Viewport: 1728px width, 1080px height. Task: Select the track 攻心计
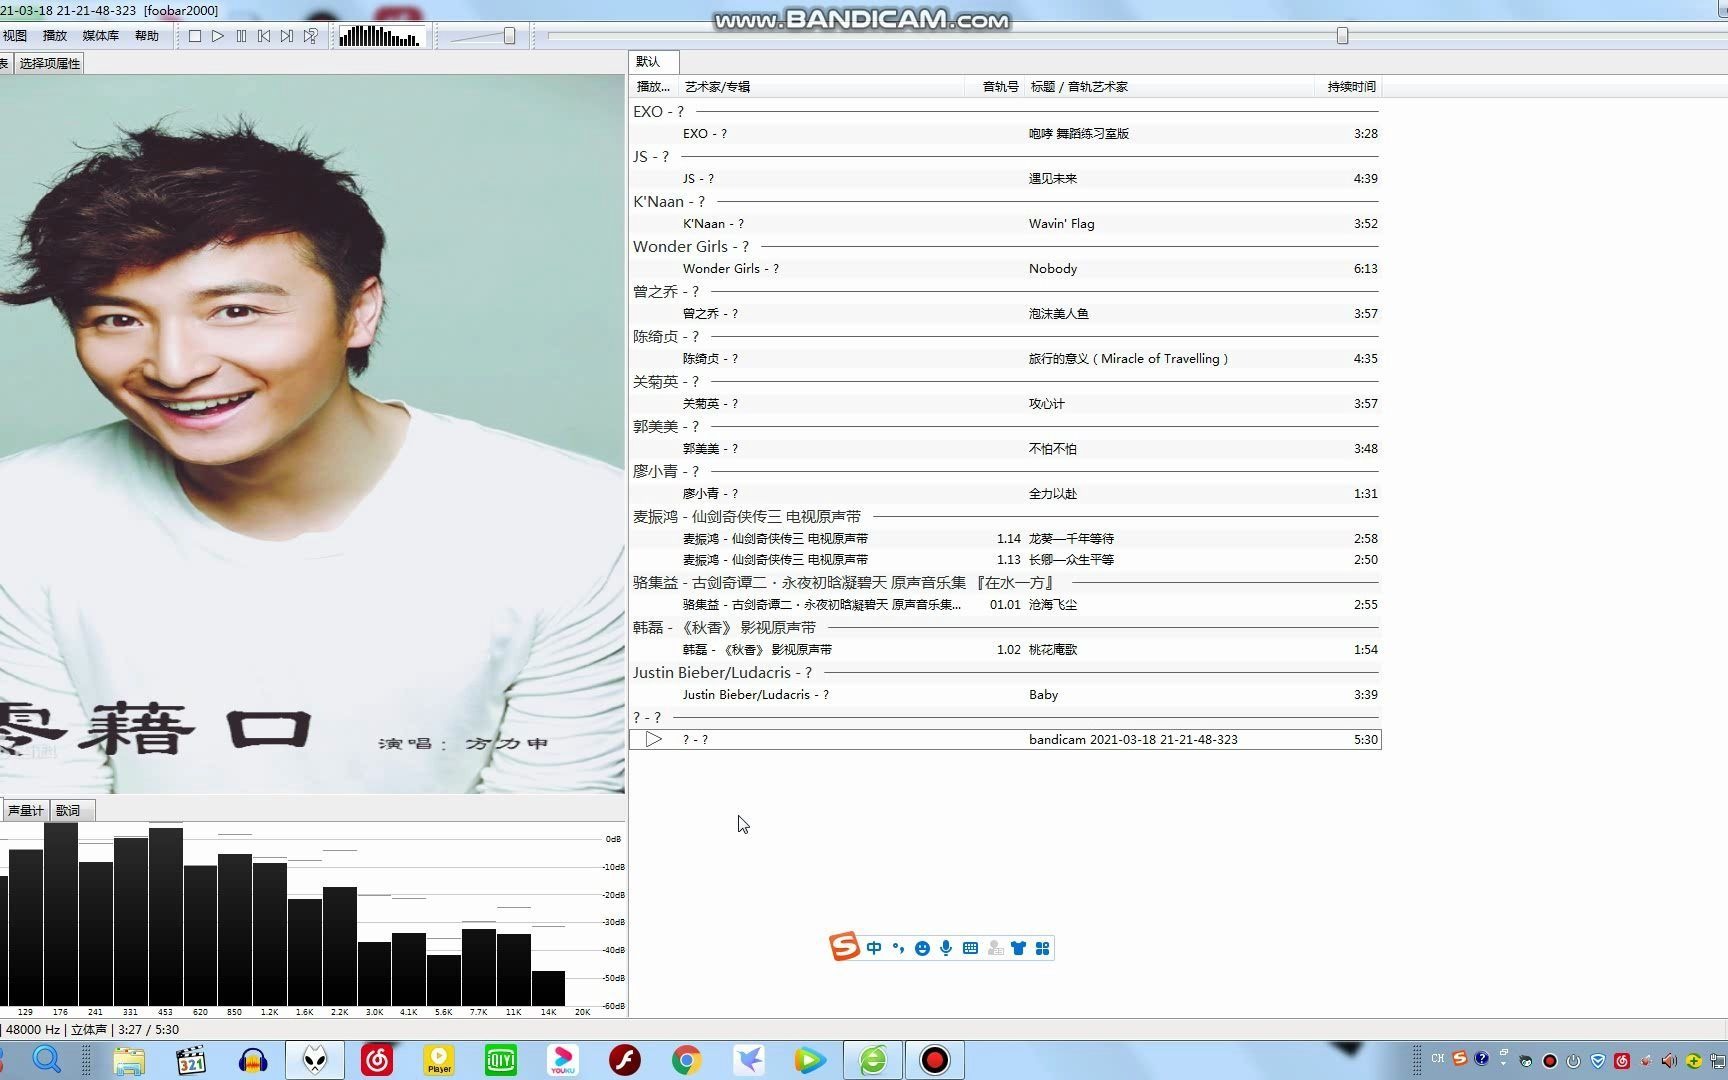(1005, 404)
